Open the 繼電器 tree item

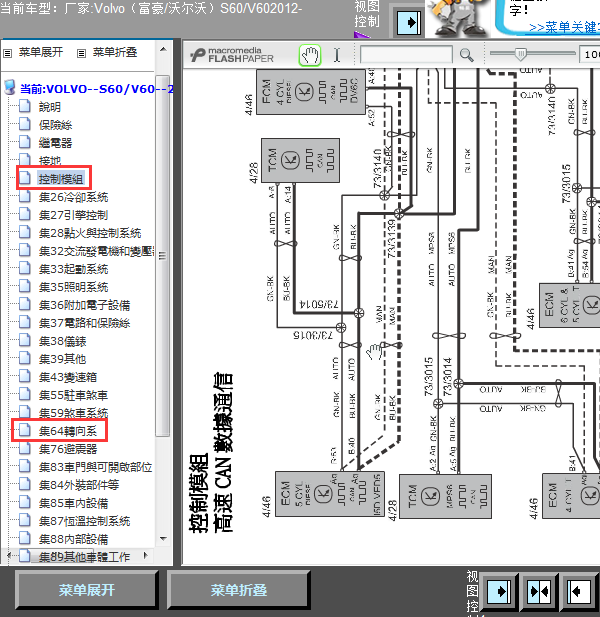[x=55, y=143]
